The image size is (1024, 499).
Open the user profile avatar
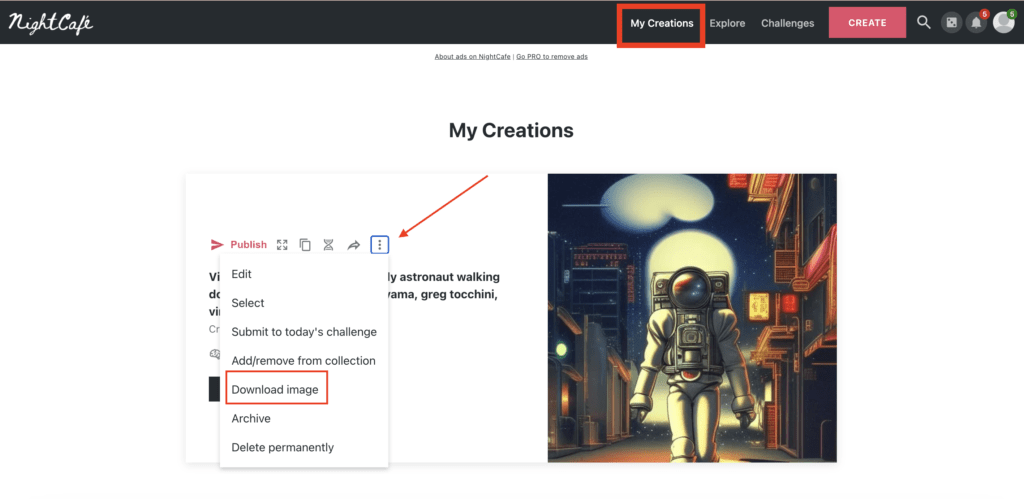(x=1003, y=23)
